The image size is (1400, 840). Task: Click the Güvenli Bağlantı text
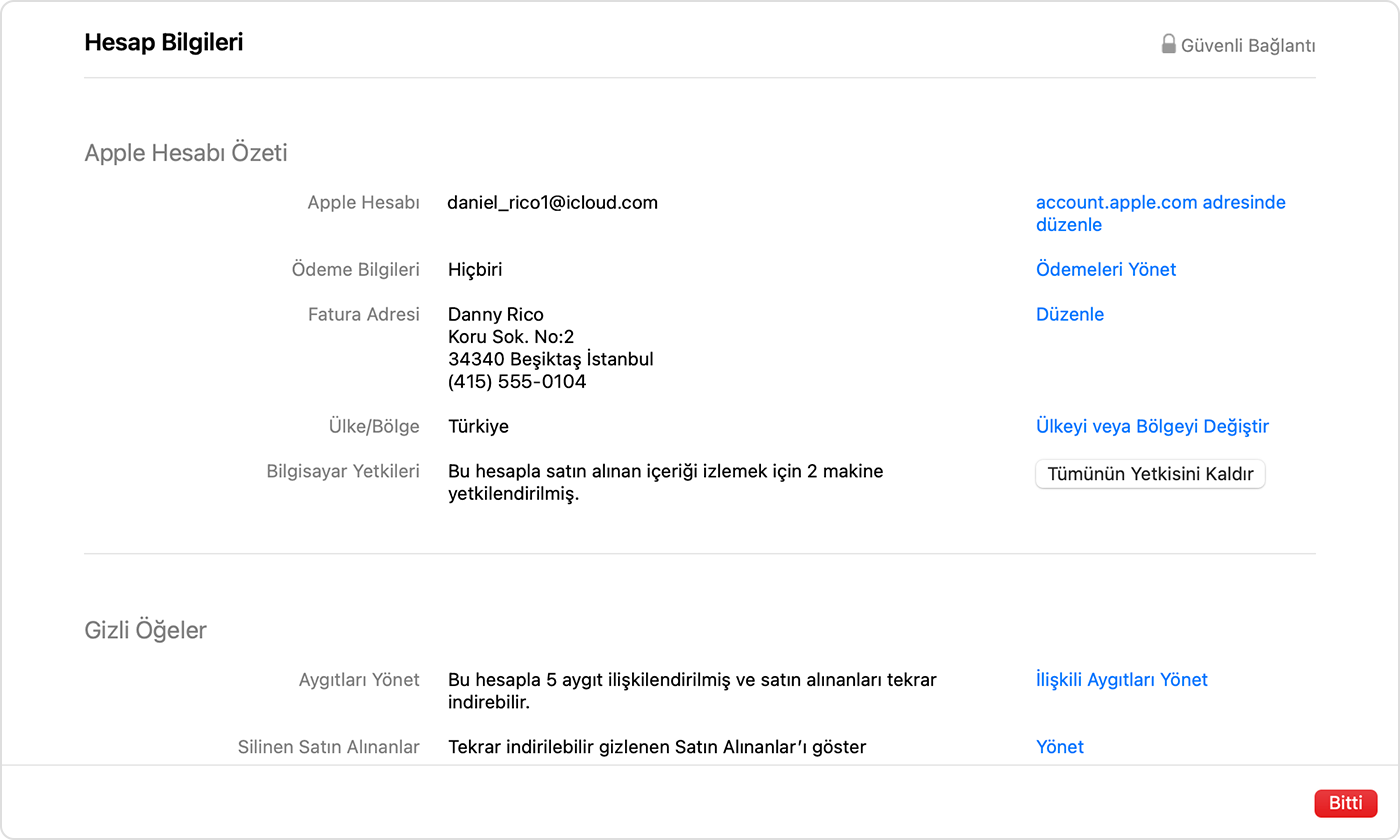(1248, 46)
